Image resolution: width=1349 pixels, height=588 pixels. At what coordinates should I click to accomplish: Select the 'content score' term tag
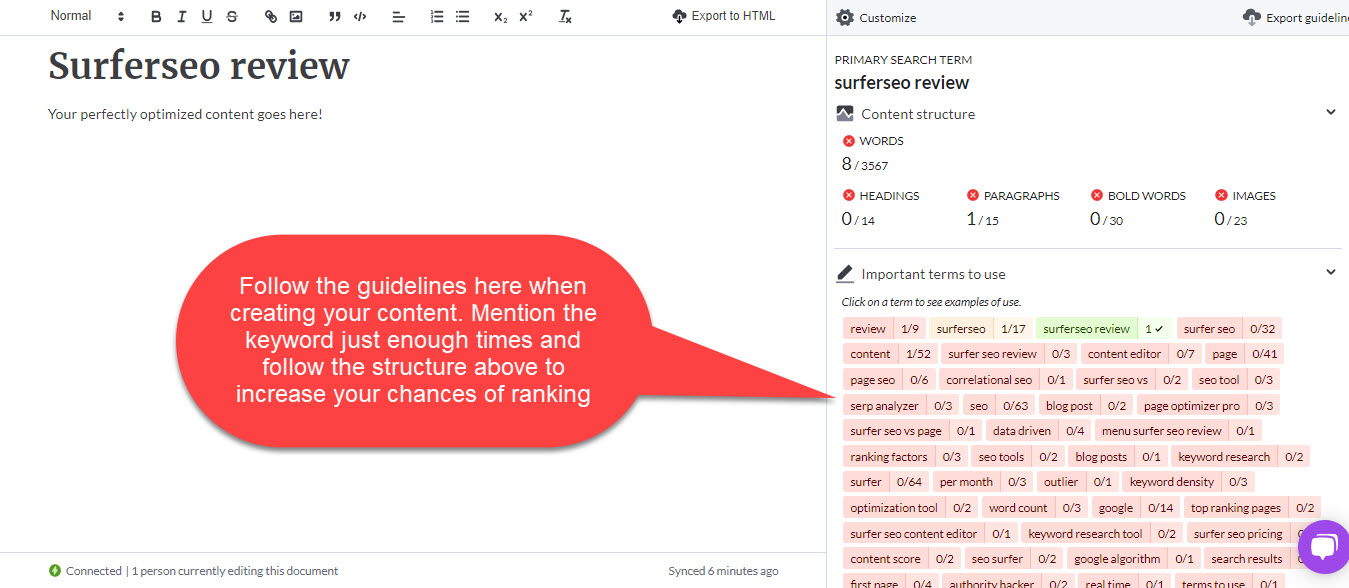tap(902, 559)
